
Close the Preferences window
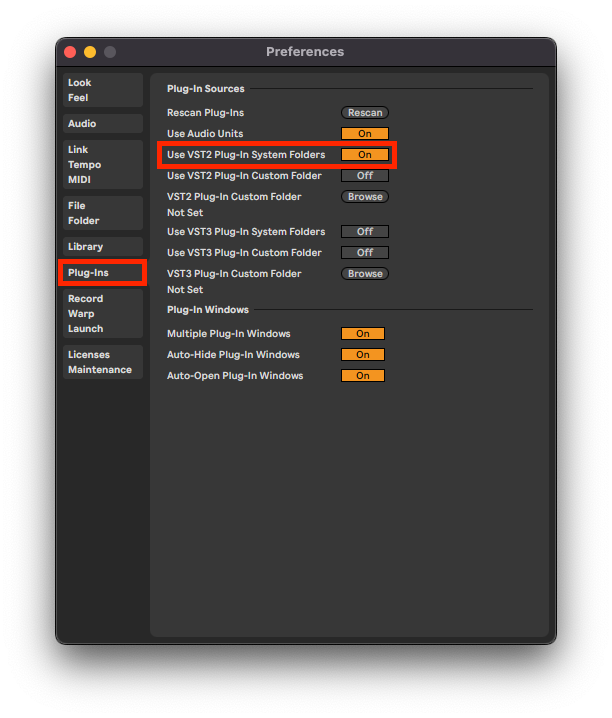(70, 52)
